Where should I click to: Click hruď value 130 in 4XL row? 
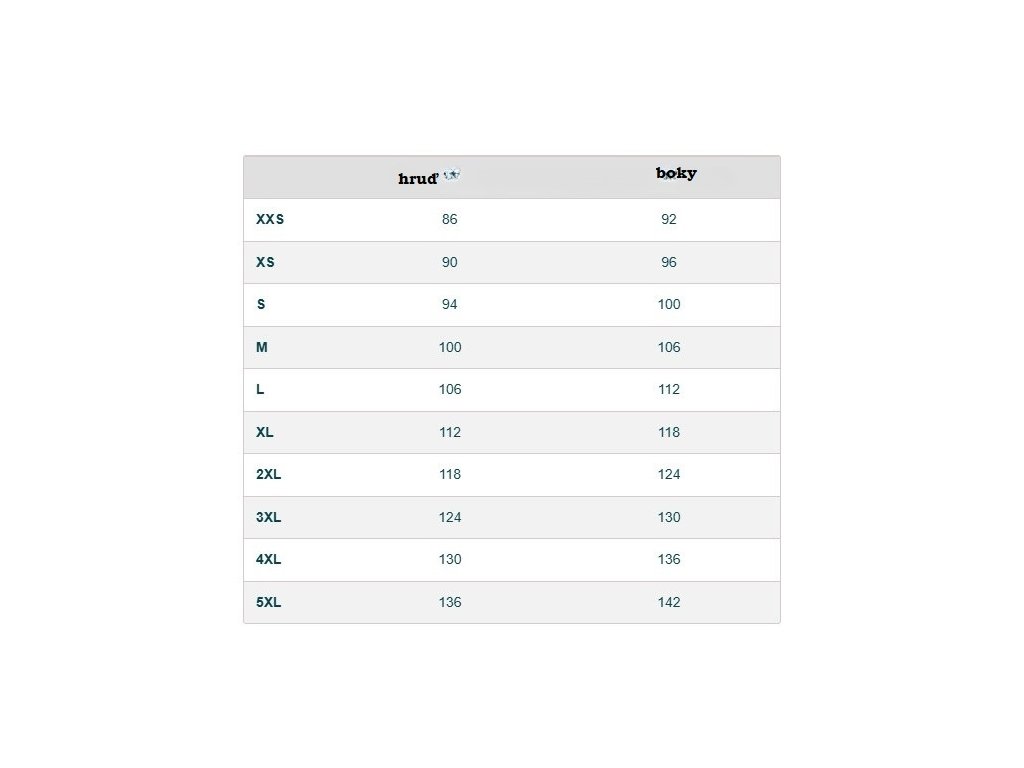450,560
